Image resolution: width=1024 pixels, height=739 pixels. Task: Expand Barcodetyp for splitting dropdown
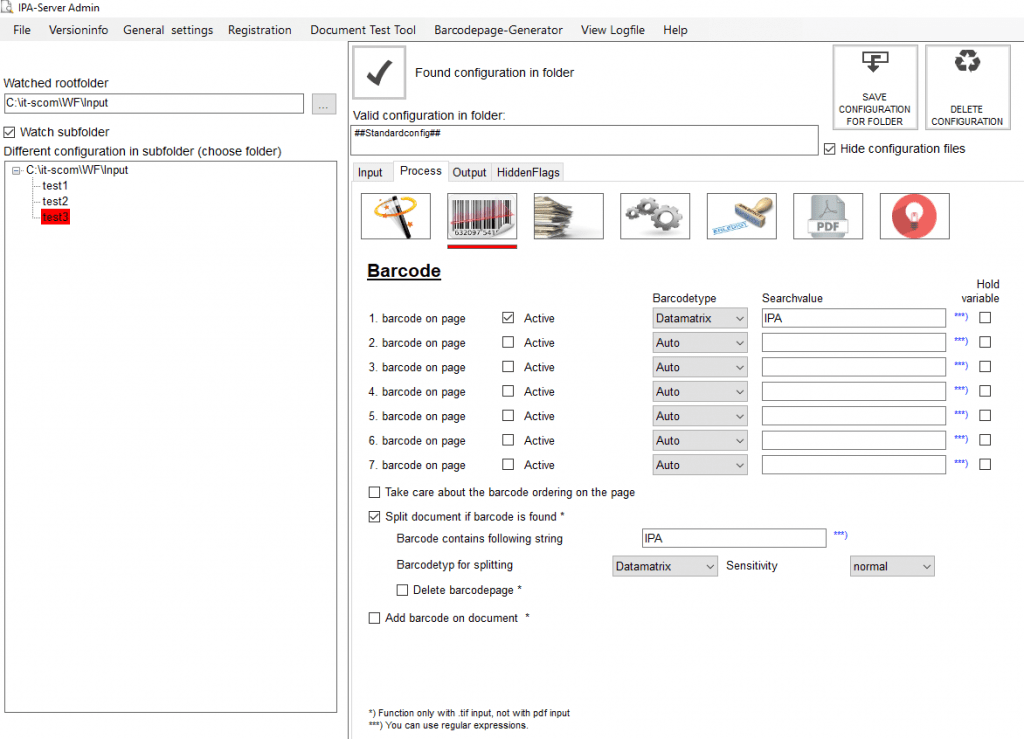[x=665, y=566]
